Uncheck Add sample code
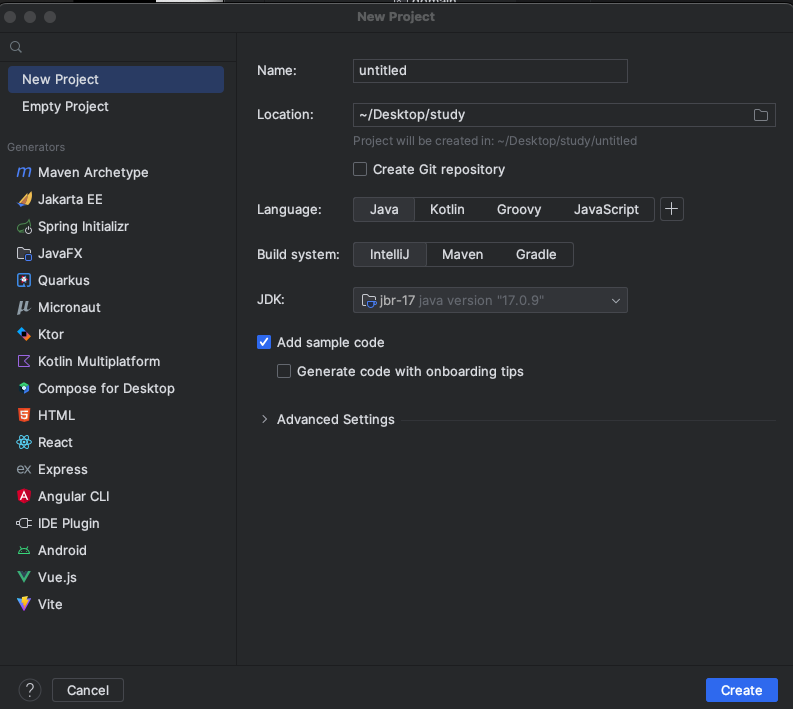 [264, 342]
